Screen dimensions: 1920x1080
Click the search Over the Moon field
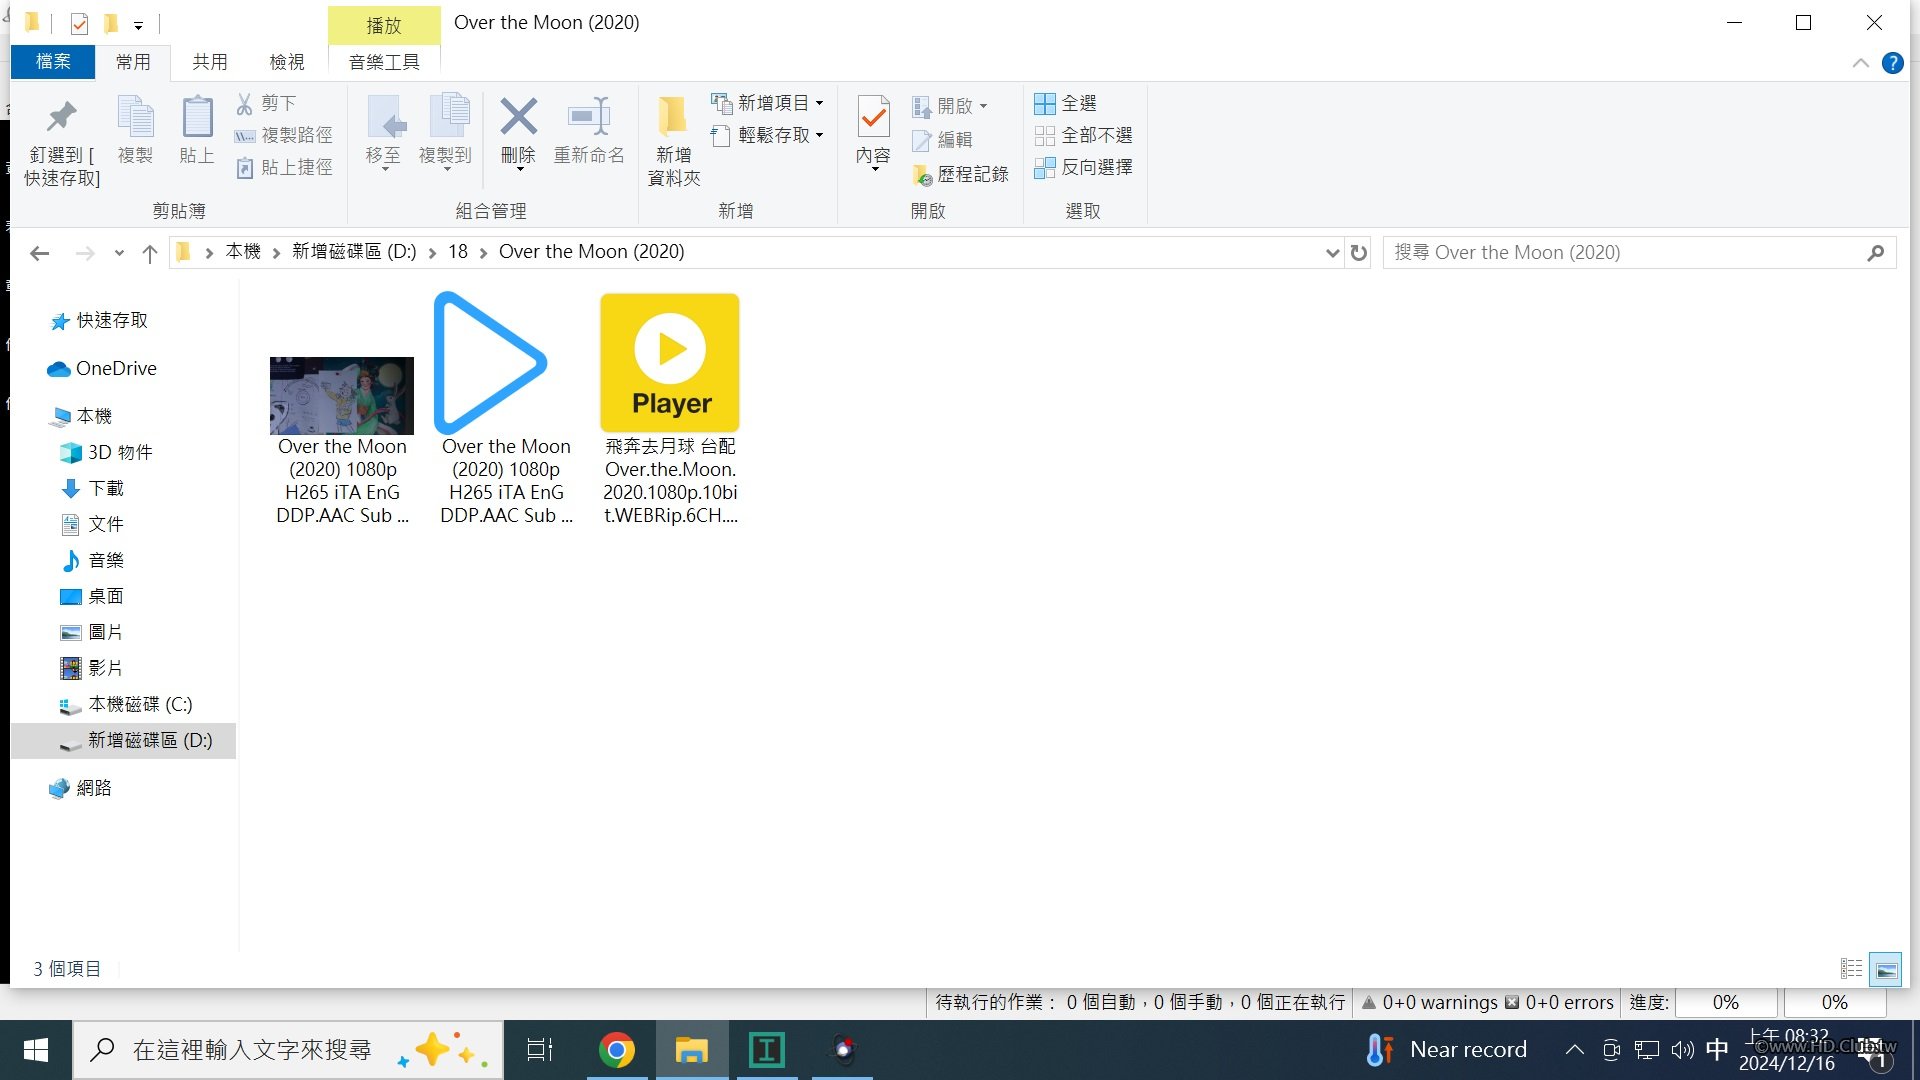(1620, 253)
